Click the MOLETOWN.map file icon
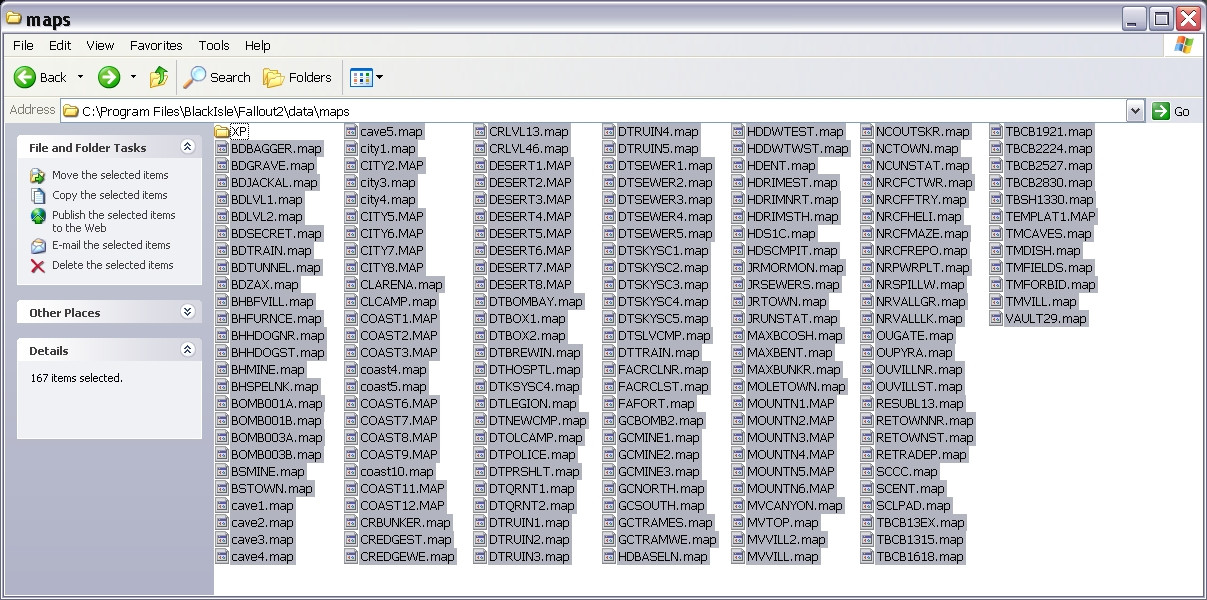 tap(739, 387)
